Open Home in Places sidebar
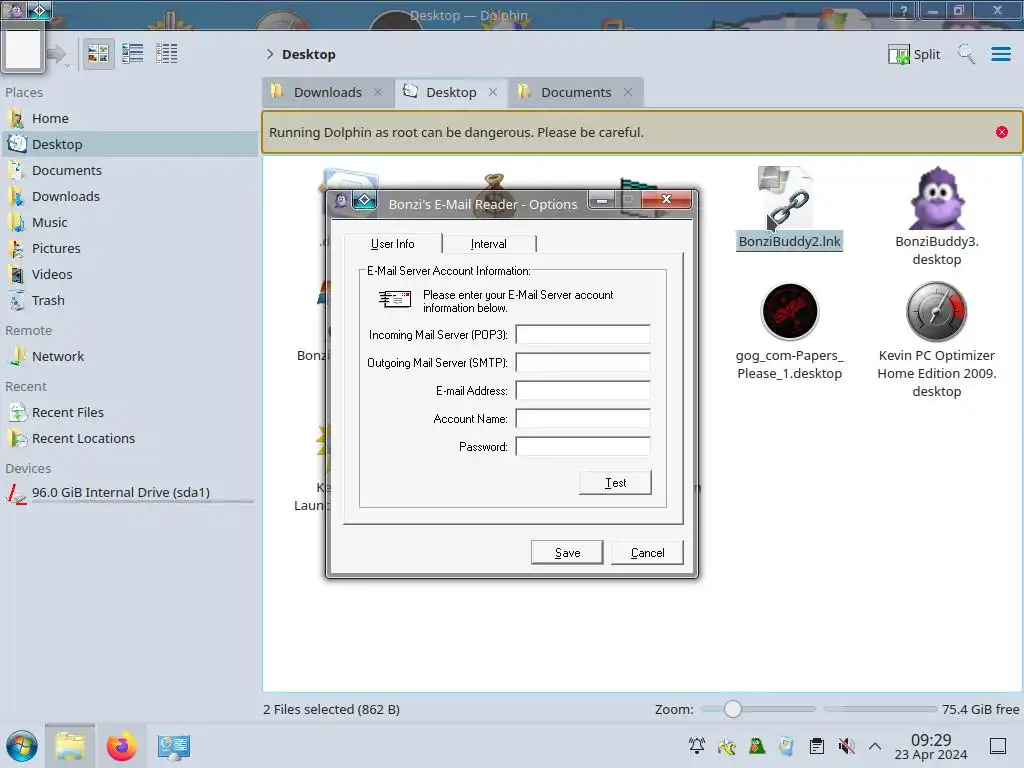This screenshot has width=1024, height=768. (131, 118)
